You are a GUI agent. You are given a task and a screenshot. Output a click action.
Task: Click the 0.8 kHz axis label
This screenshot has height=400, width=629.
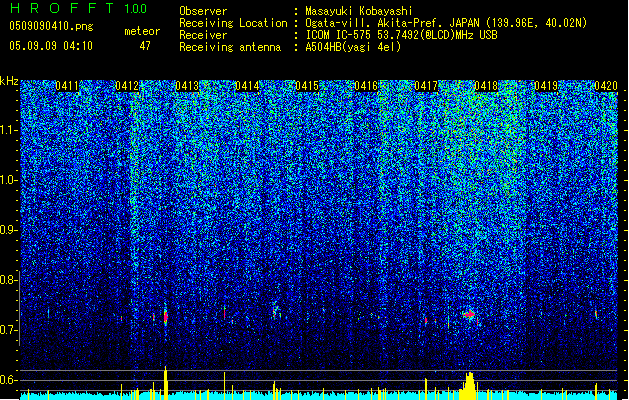8,280
